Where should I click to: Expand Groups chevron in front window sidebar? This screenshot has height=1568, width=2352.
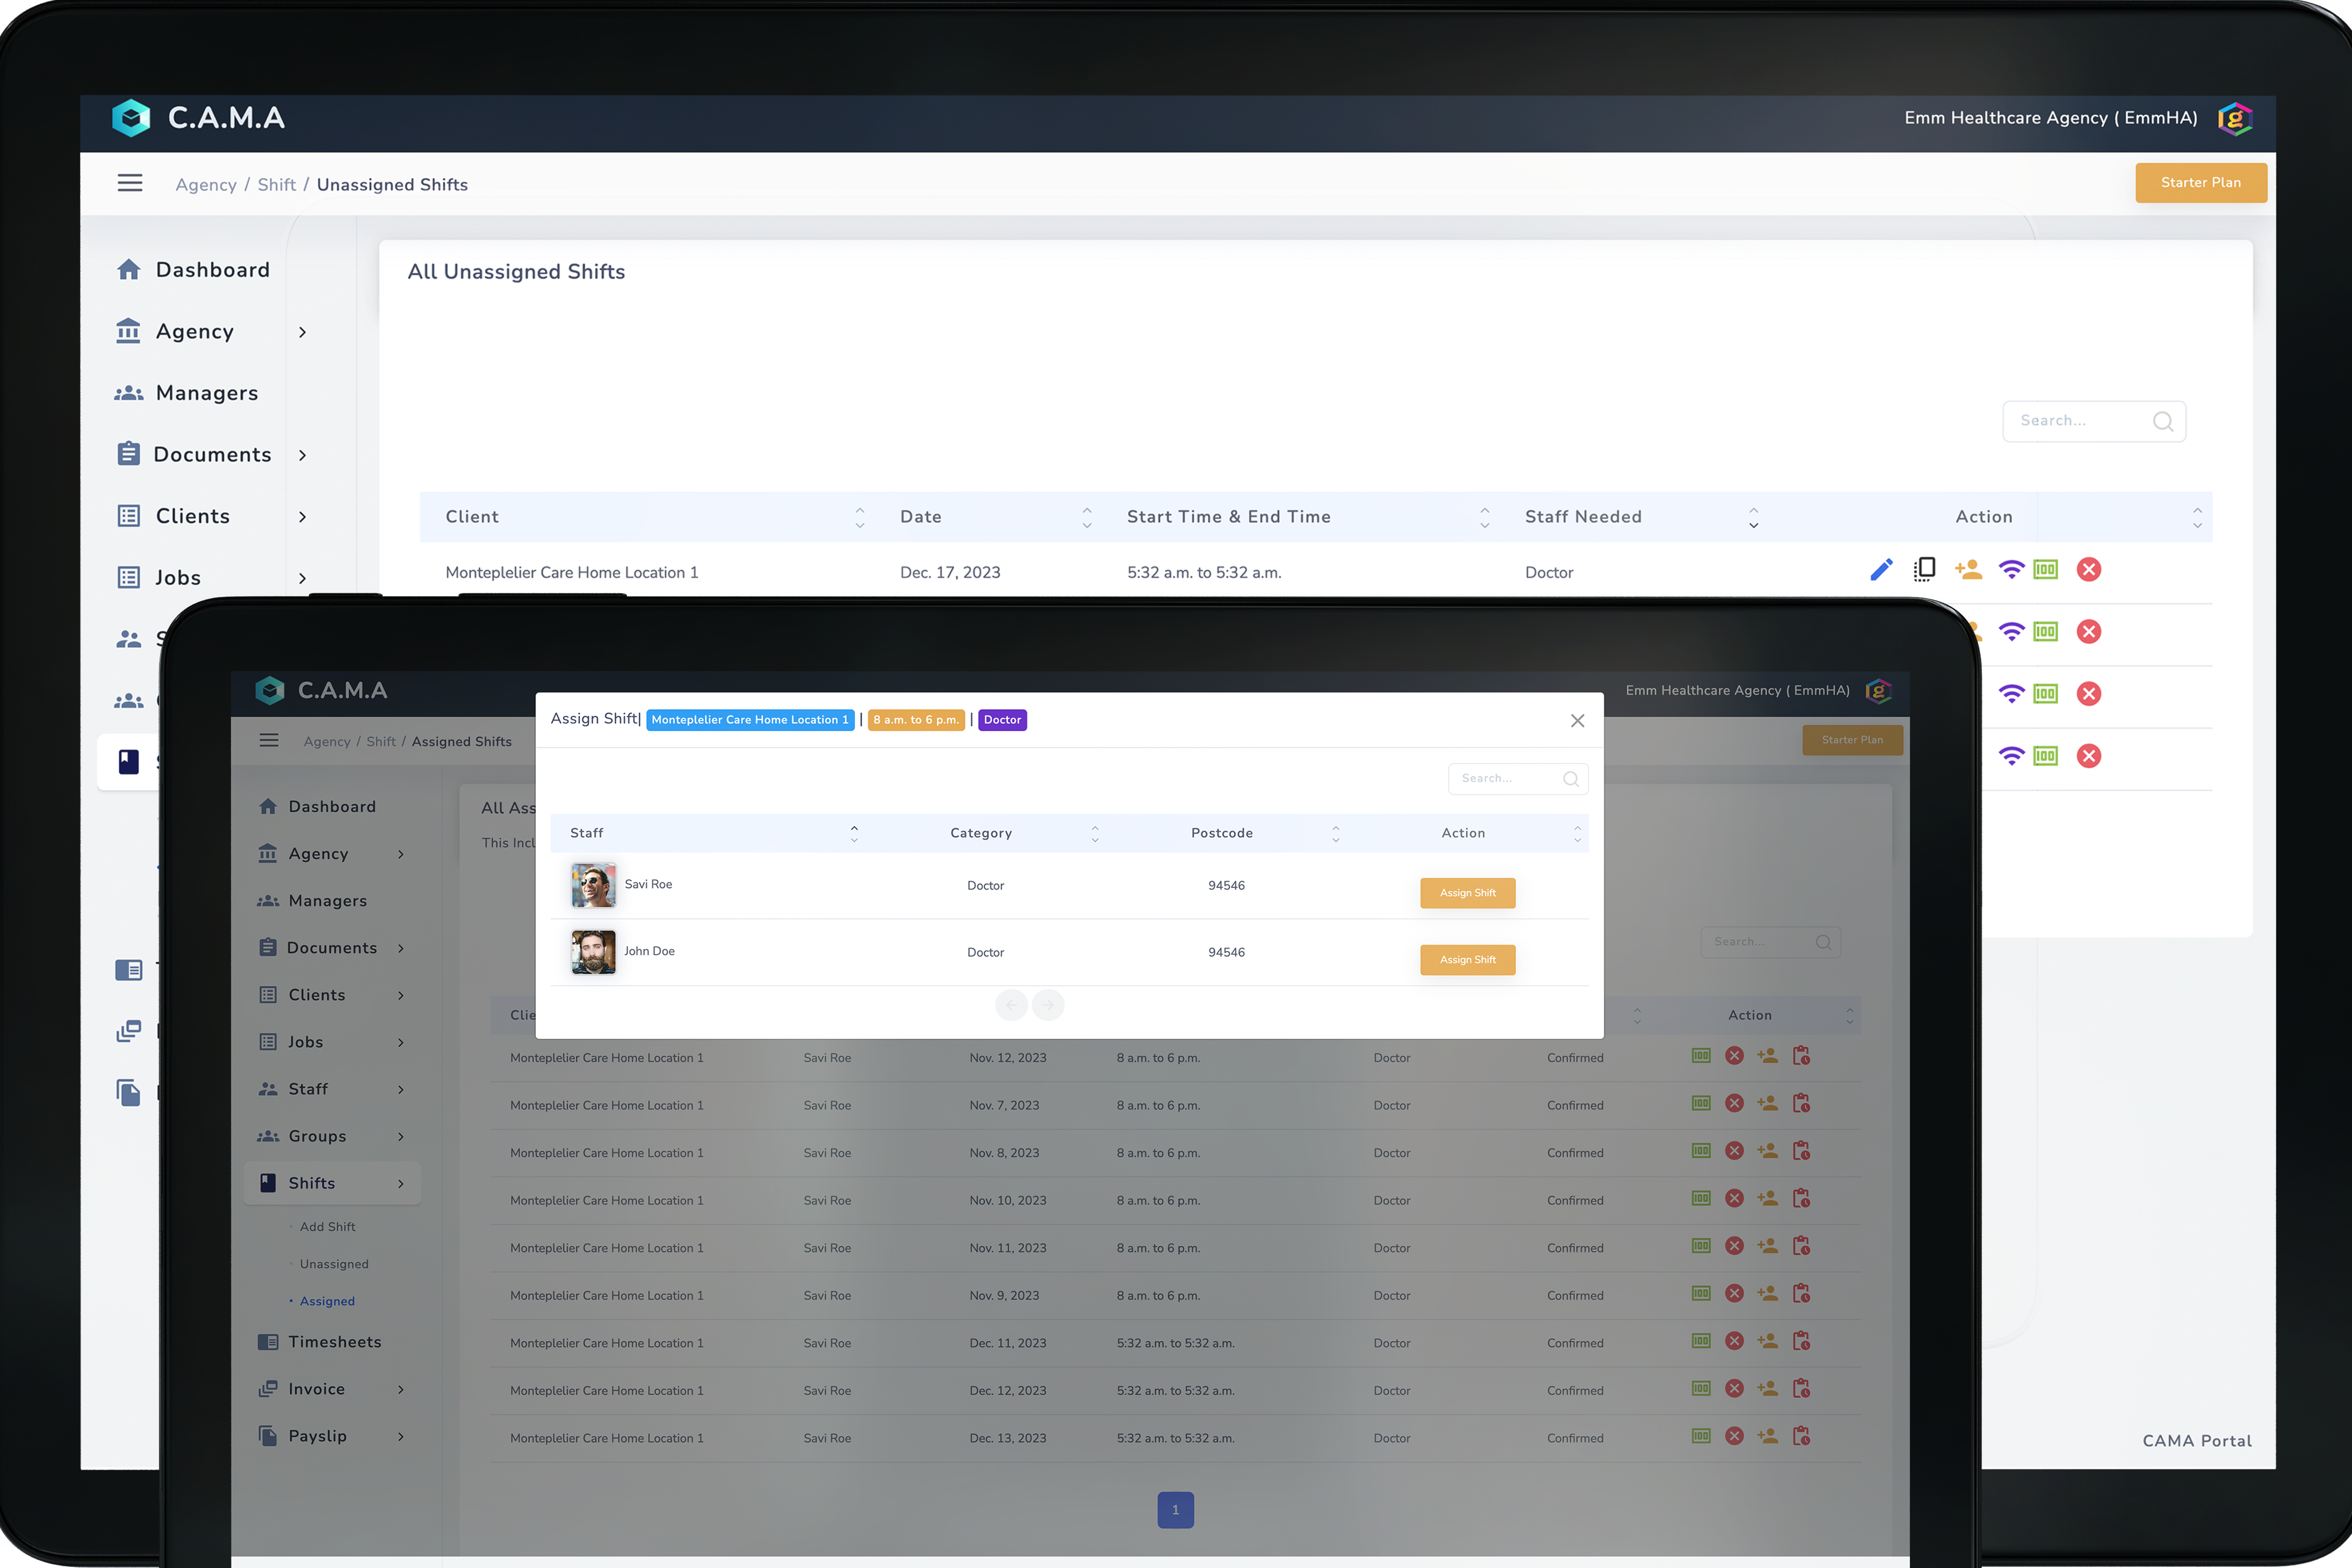click(x=401, y=1136)
